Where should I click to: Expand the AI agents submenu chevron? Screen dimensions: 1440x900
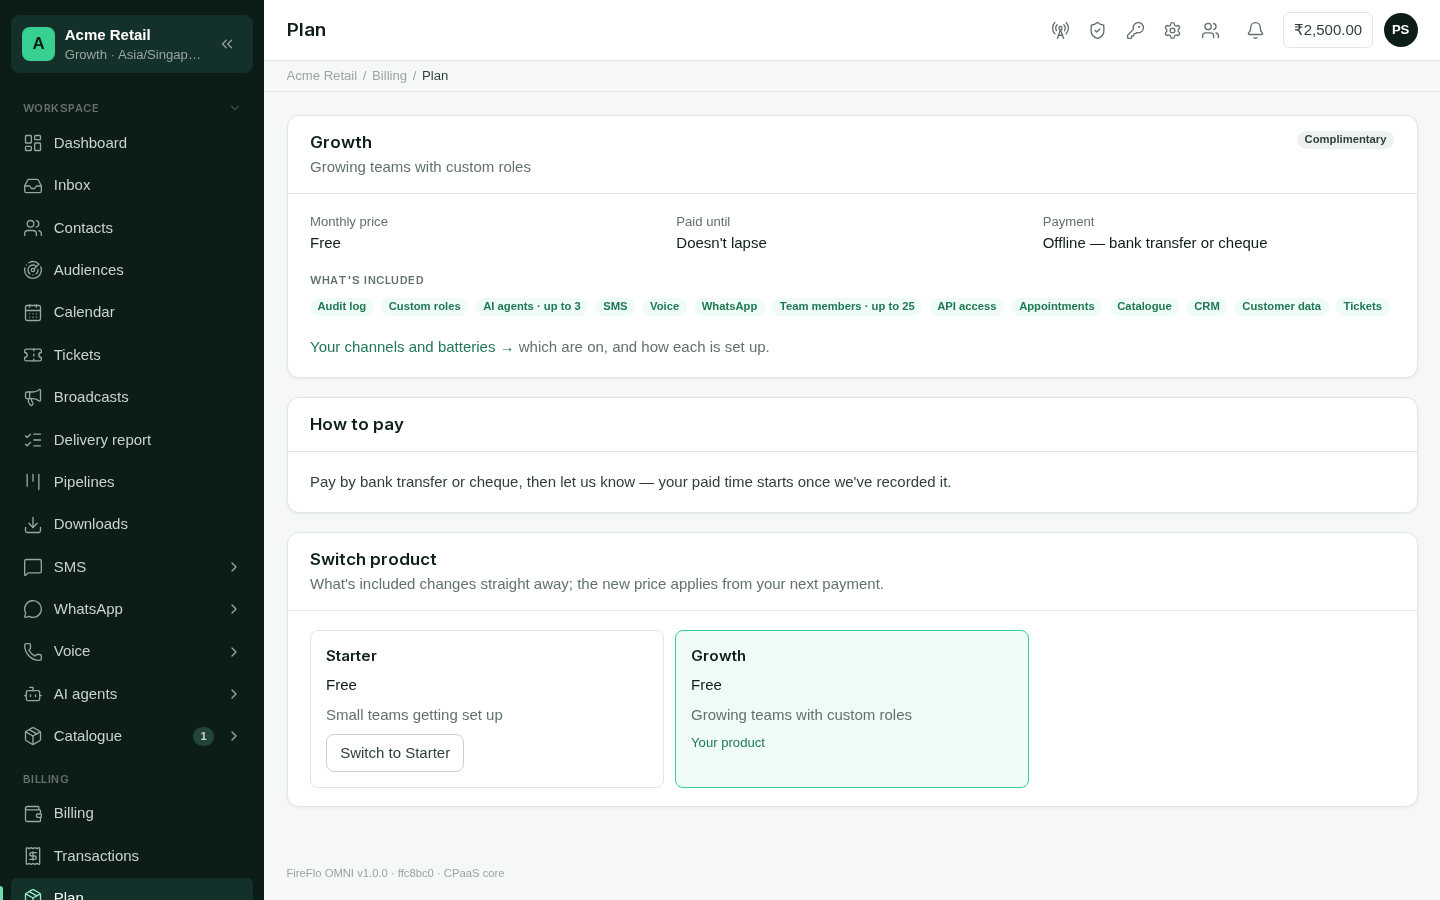point(234,694)
